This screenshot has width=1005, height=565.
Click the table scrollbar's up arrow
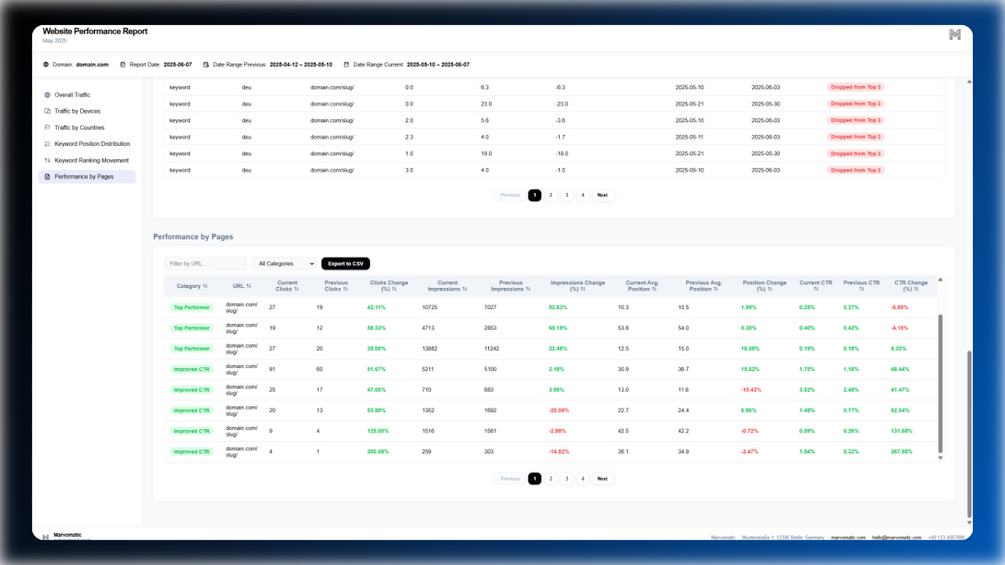940,280
